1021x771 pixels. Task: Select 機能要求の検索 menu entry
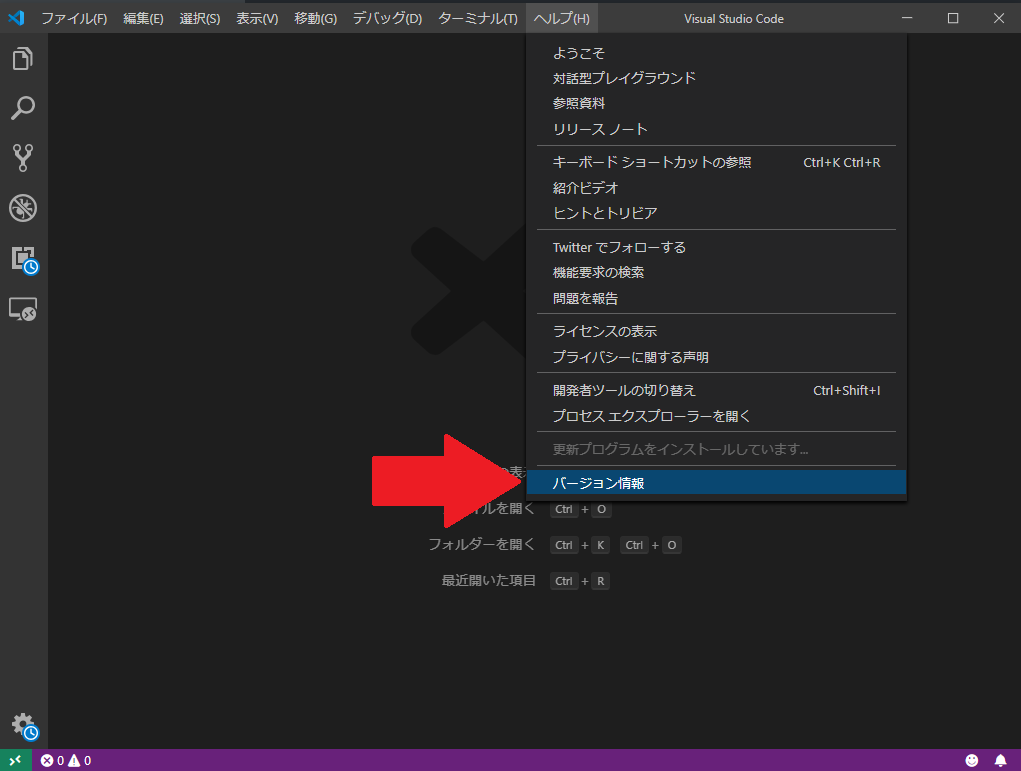pyautogui.click(x=716, y=272)
